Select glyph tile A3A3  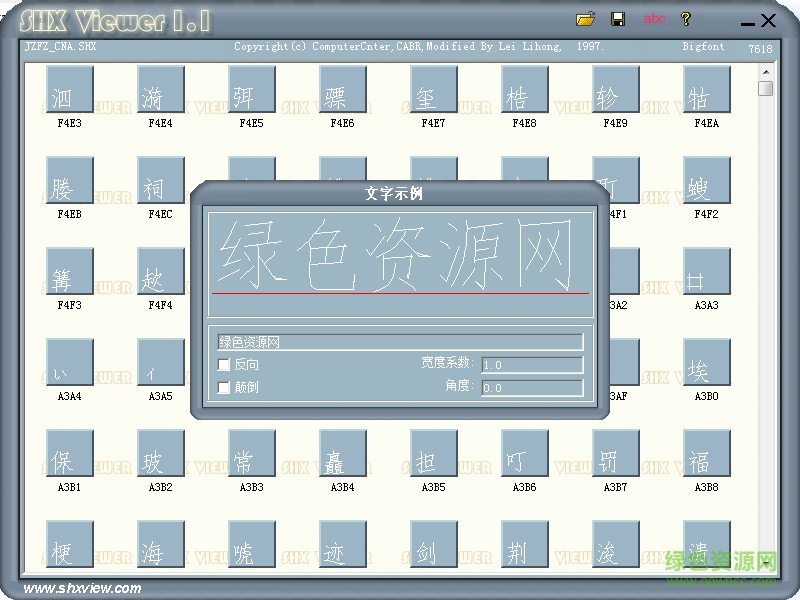[x=707, y=271]
